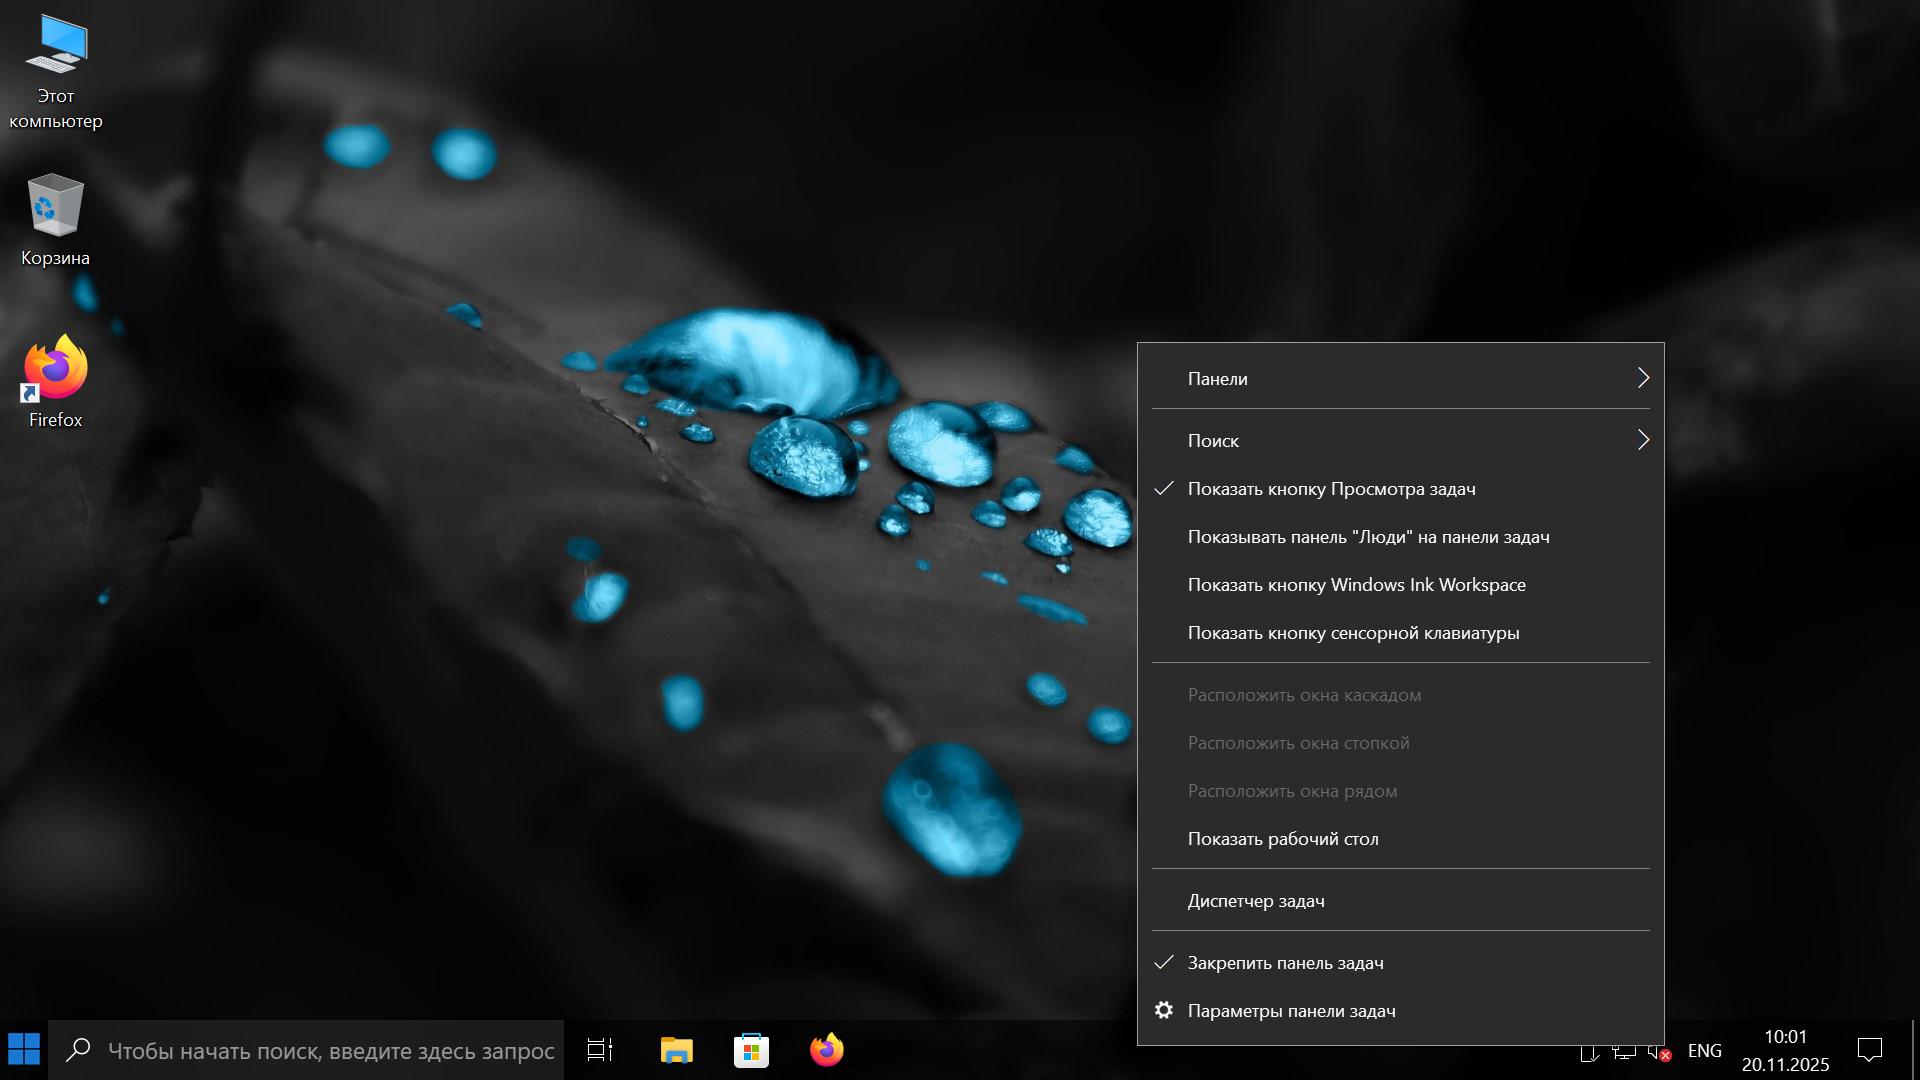Screen dimensions: 1920x1080
Task: Select Показать рабочий стол menu entry
Action: [1283, 839]
